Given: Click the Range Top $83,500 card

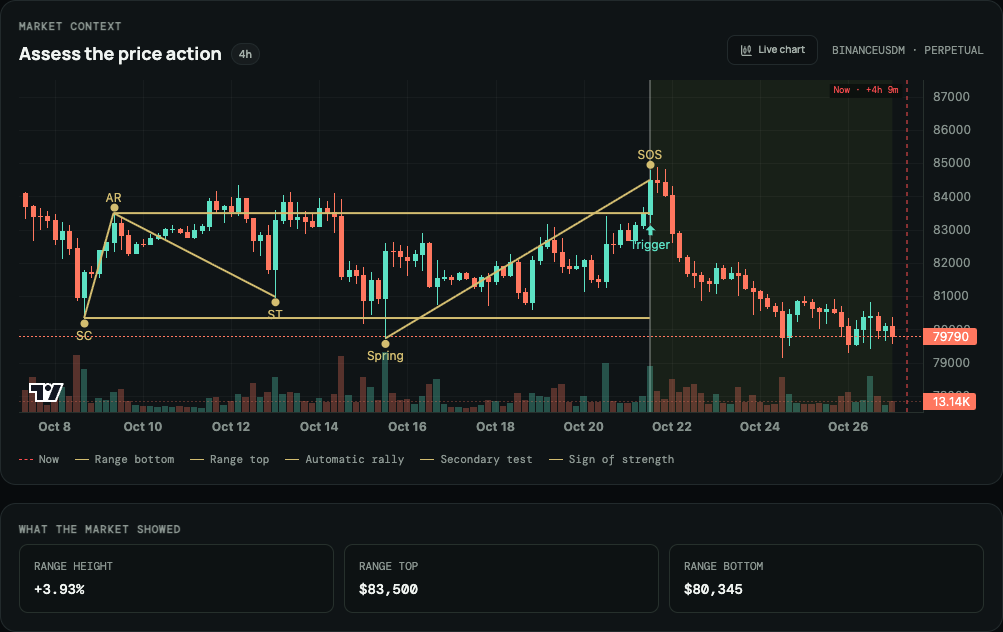Looking at the screenshot, I should (502, 578).
